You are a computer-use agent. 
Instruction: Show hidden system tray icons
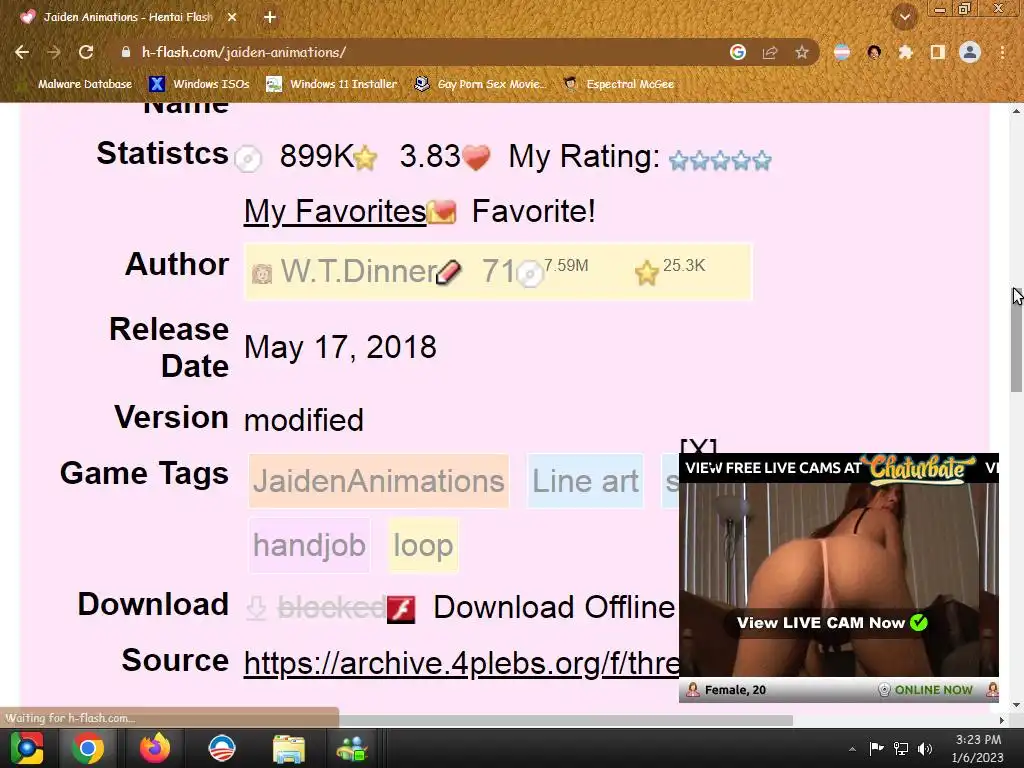click(x=852, y=749)
